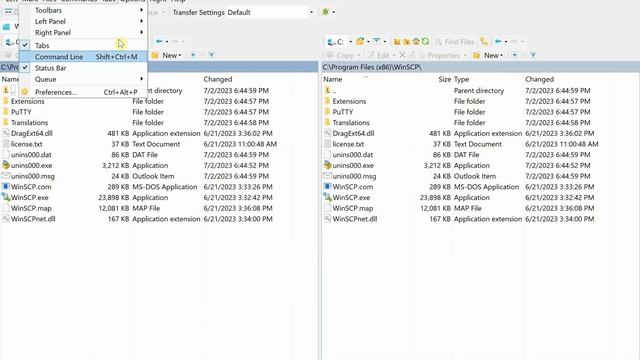640x360 pixels.
Task: Select Translations folder in left panel
Action: [x=29, y=122]
